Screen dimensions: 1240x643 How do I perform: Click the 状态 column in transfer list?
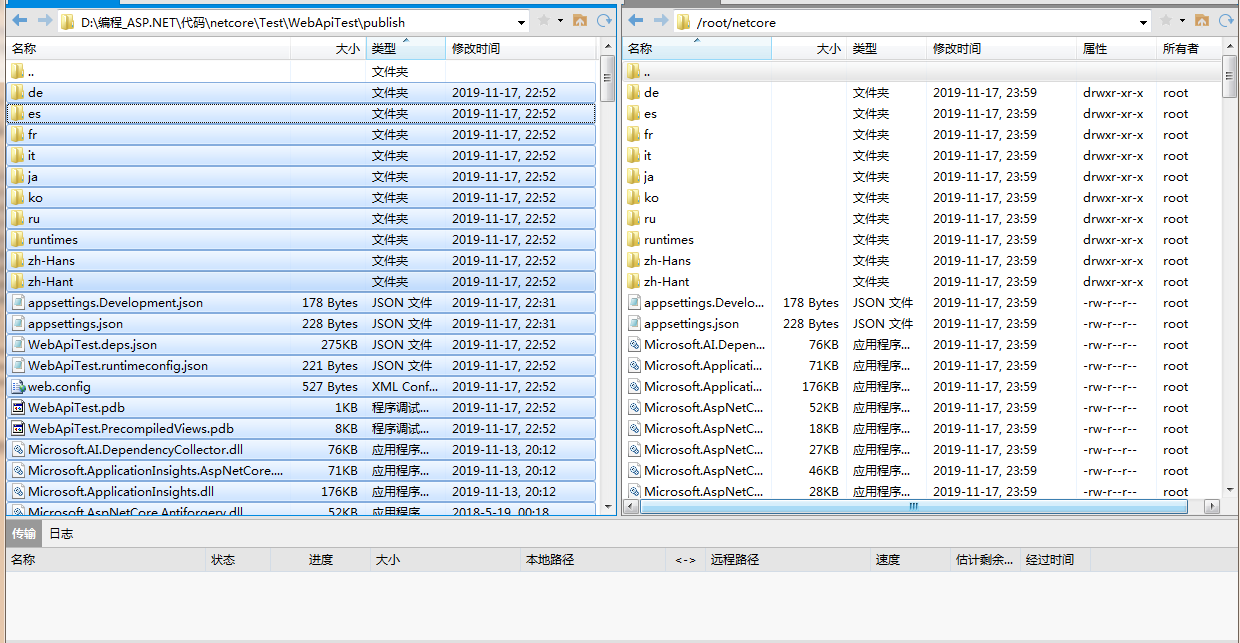(238, 560)
